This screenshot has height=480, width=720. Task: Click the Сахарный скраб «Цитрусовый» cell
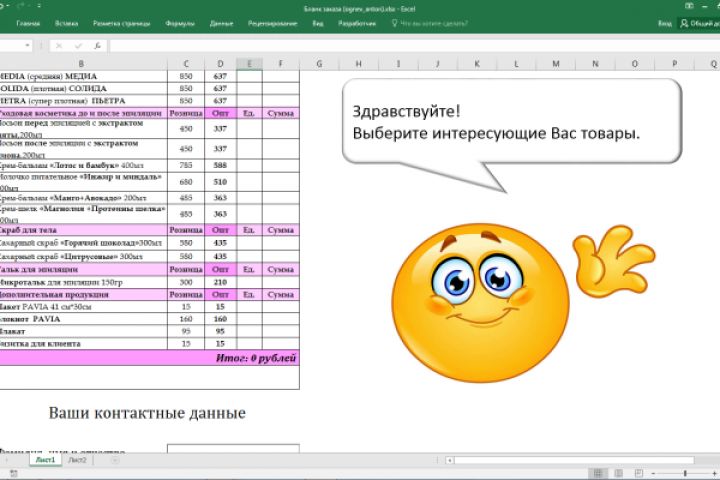click(x=84, y=256)
